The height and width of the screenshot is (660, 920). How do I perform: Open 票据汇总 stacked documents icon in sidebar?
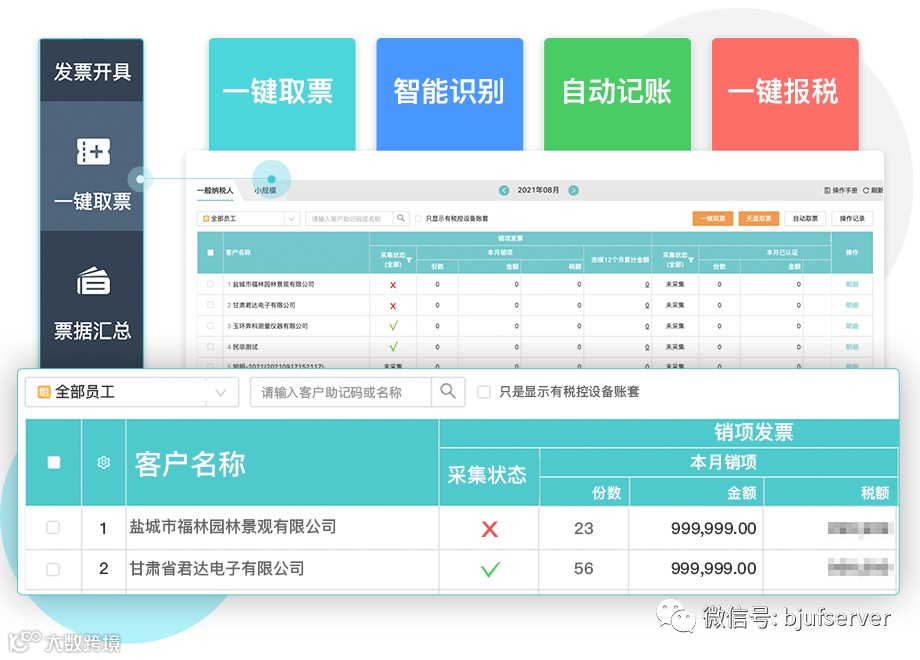click(93, 280)
